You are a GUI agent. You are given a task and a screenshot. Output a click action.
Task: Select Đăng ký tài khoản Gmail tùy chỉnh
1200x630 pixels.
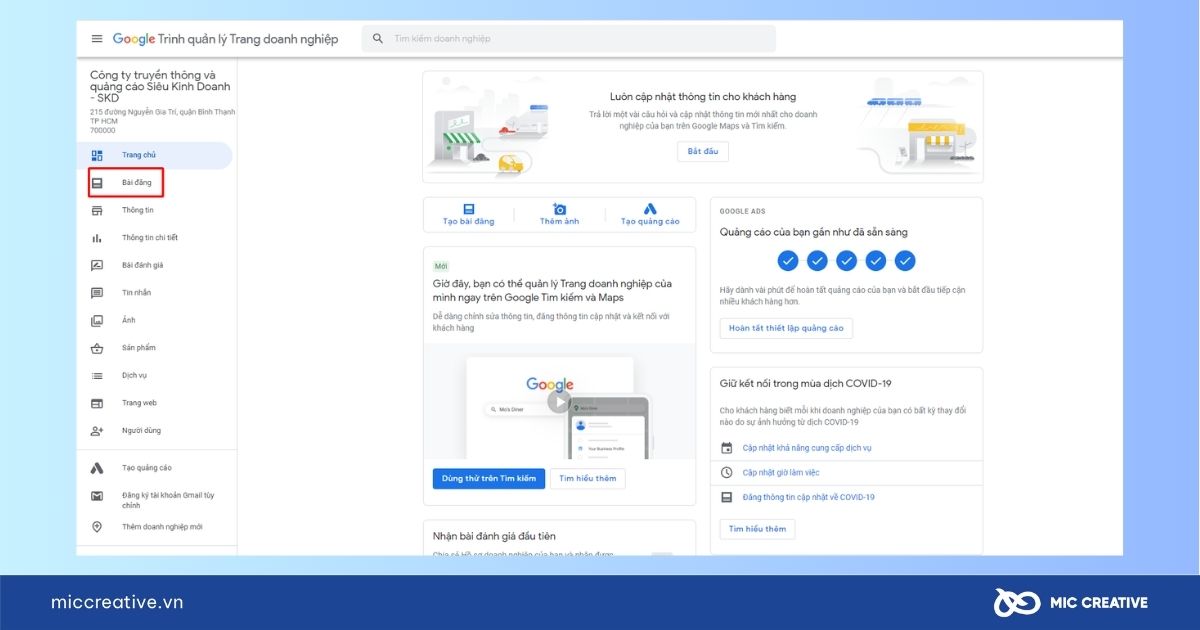pyautogui.click(x=168, y=500)
